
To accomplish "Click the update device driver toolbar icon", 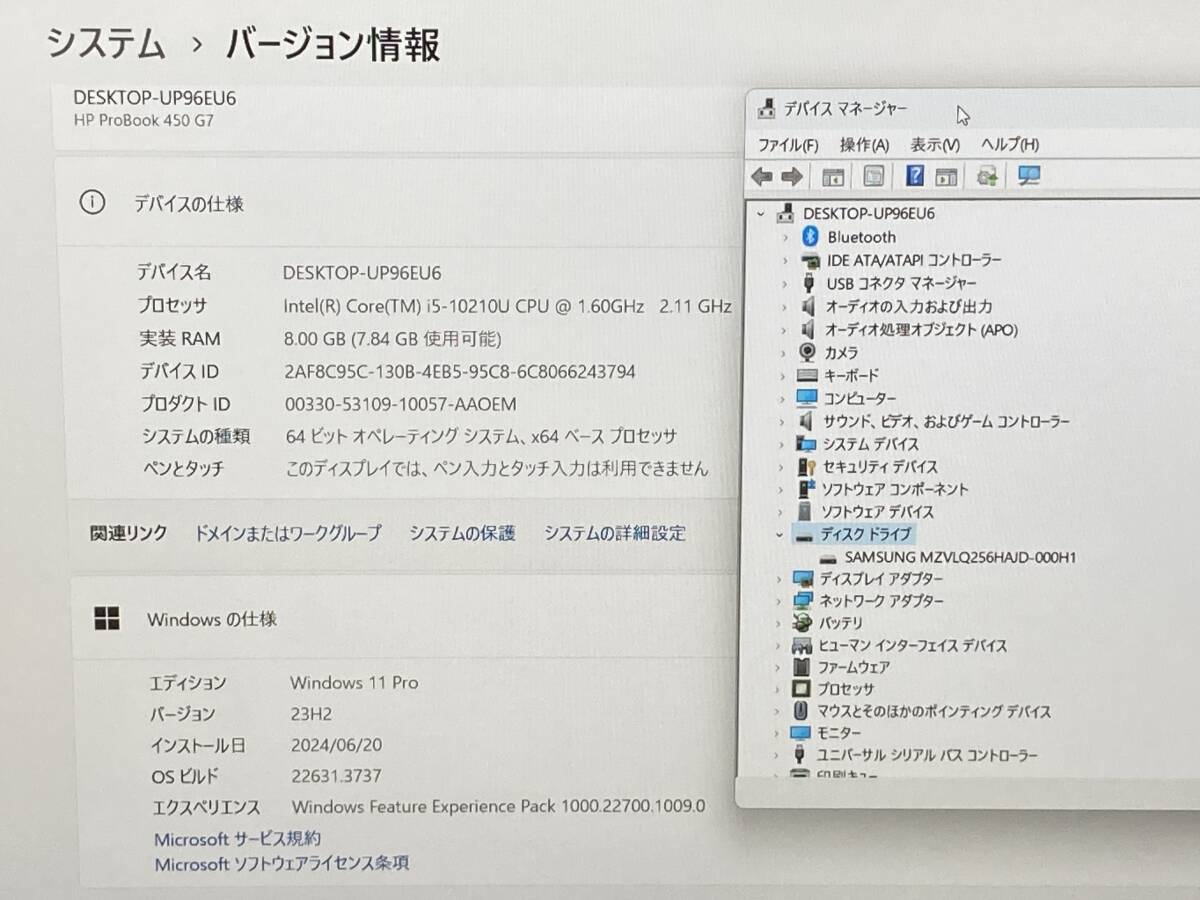I will click(988, 177).
